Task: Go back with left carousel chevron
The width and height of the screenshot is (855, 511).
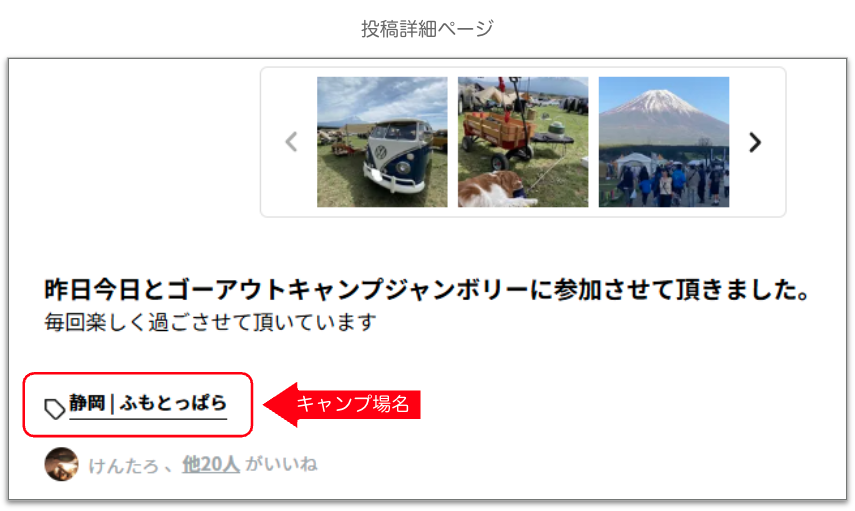Action: pos(291,142)
